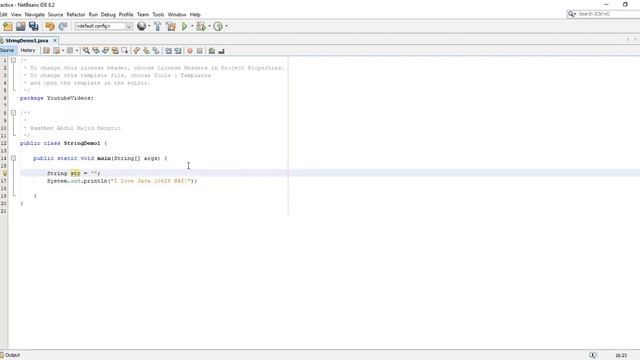Go to Previous Bookmark icon
Viewport: 640px width, 360px height.
(x=137, y=51)
